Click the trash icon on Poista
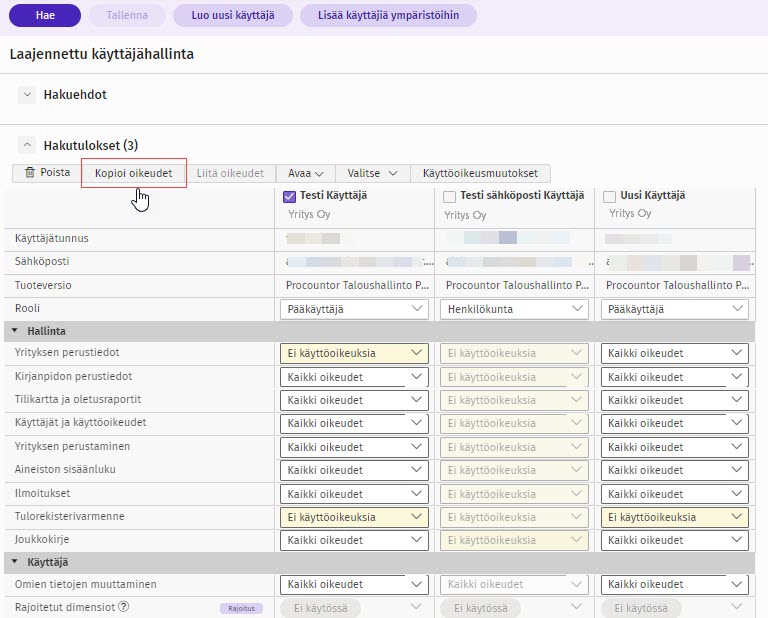Image resolution: width=768 pixels, height=618 pixels. tap(30, 172)
